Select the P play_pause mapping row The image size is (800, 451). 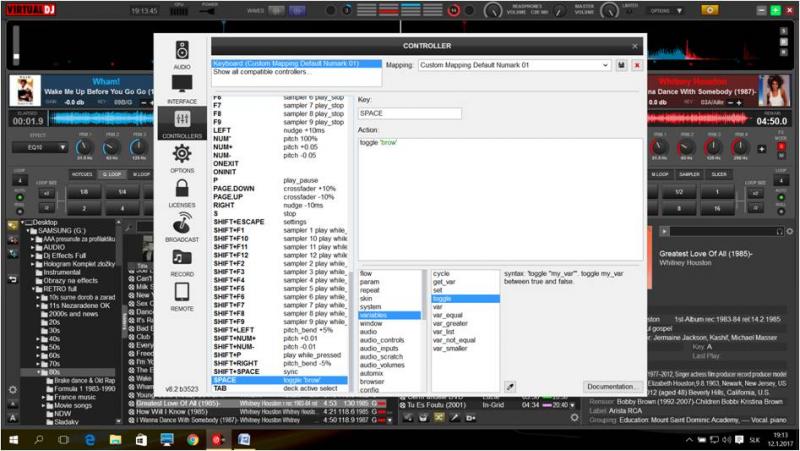[x=280, y=181]
